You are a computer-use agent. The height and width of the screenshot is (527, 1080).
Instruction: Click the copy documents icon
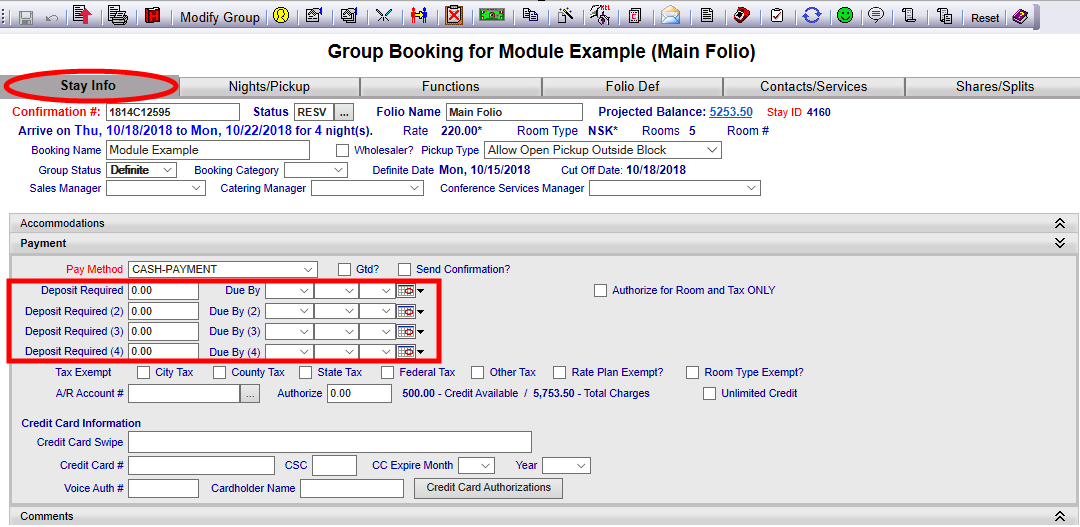click(x=530, y=16)
